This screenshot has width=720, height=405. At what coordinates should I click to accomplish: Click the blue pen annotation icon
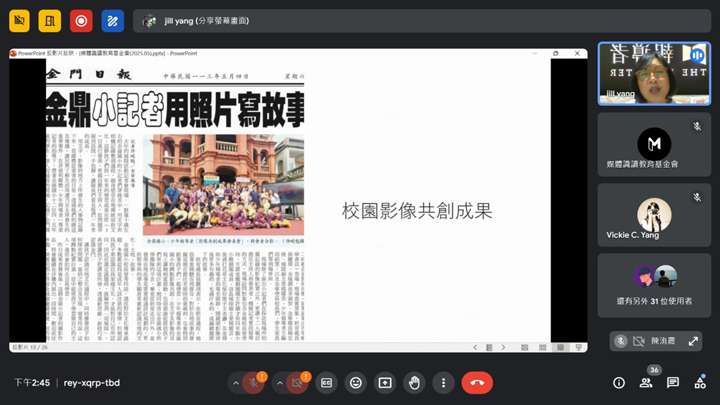pyautogui.click(x=112, y=21)
